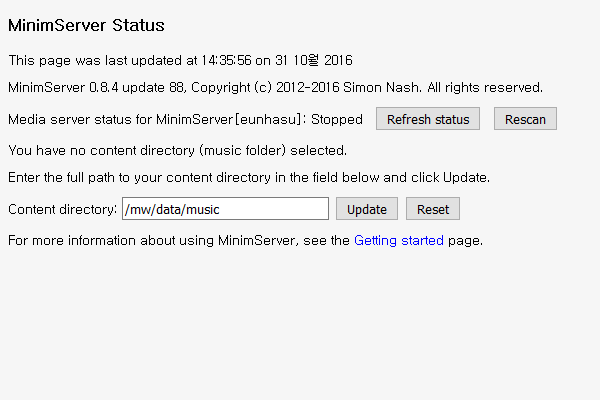Click the Media server status for label
600x400 pixels.
[x=80, y=120]
